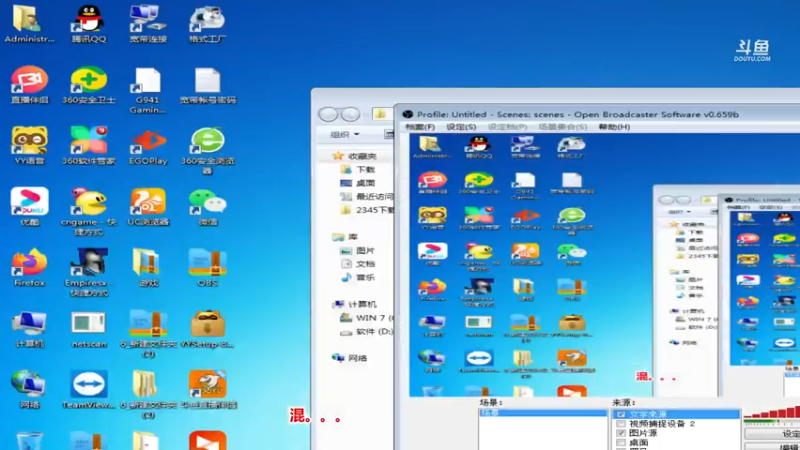Open 音乐 library in Explorer
Screen dimensions: 800x450
point(359,277)
